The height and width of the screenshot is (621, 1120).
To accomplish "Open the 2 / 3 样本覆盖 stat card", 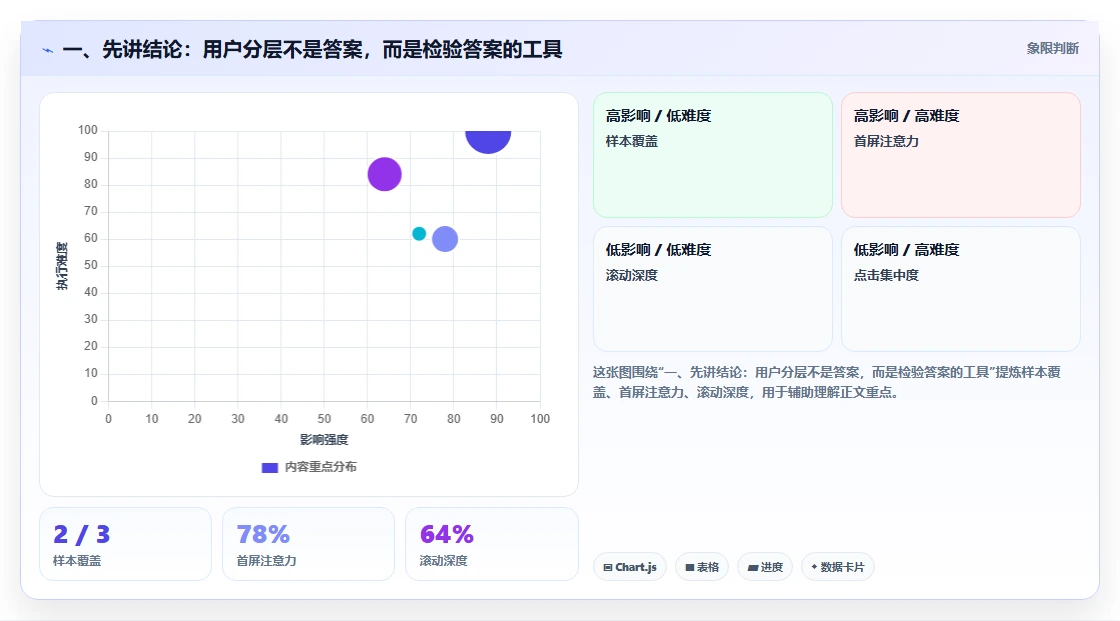I will pos(126,544).
